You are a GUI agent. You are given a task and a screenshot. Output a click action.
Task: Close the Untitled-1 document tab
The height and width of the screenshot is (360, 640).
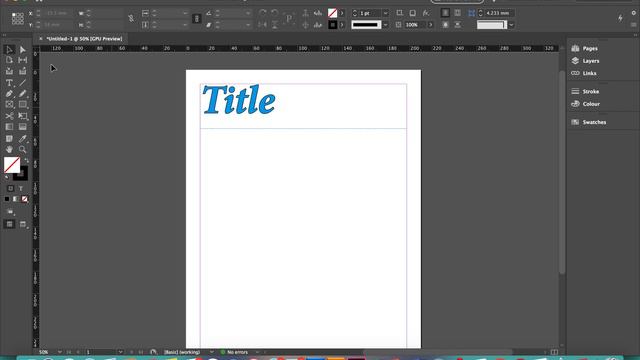tap(40, 39)
